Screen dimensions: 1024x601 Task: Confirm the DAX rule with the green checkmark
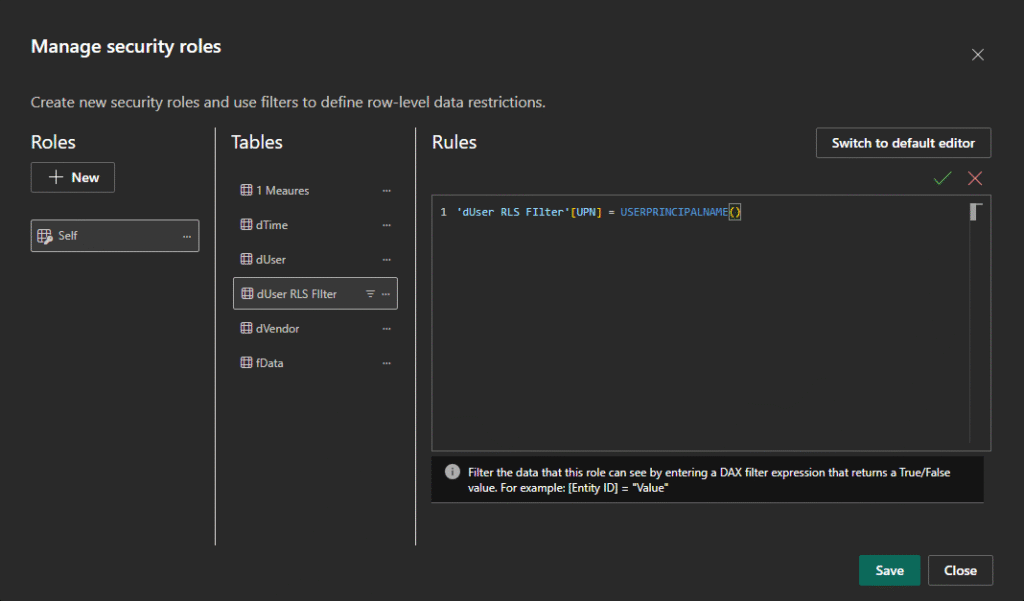[942, 178]
